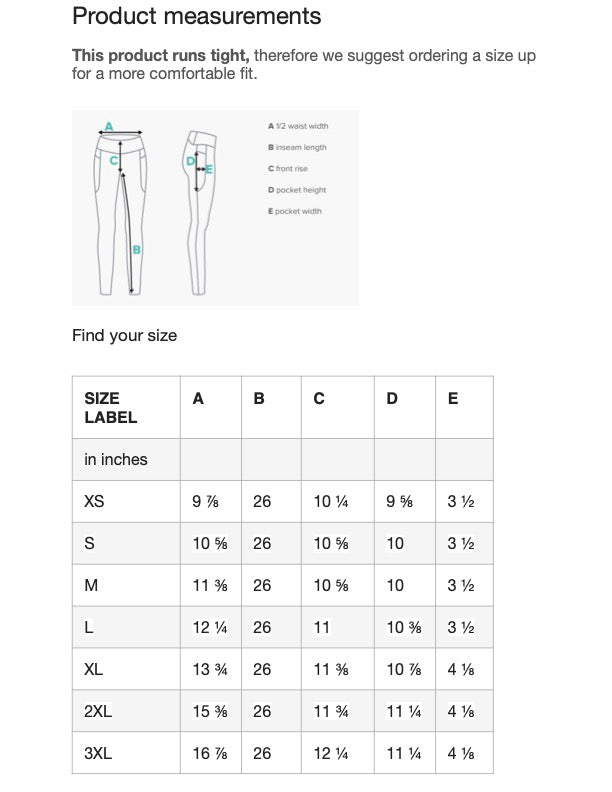Click the 'C front rise' legend entry
Viewport: 612px width, 792px height.
(288, 169)
